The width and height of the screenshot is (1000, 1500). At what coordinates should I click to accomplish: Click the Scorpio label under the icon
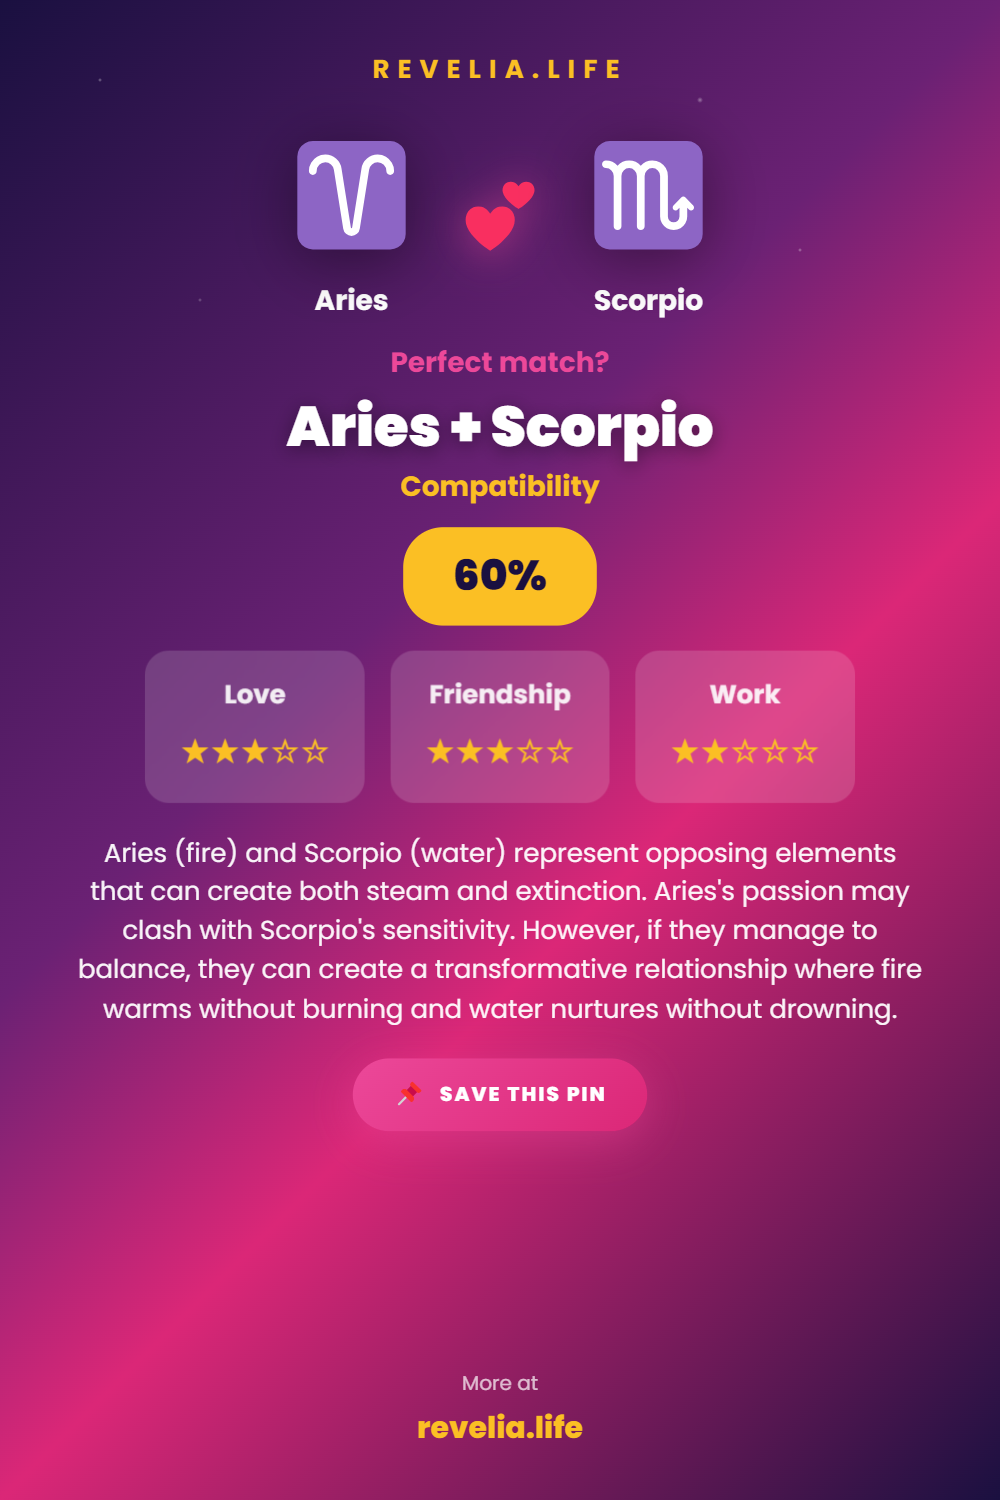point(648,300)
